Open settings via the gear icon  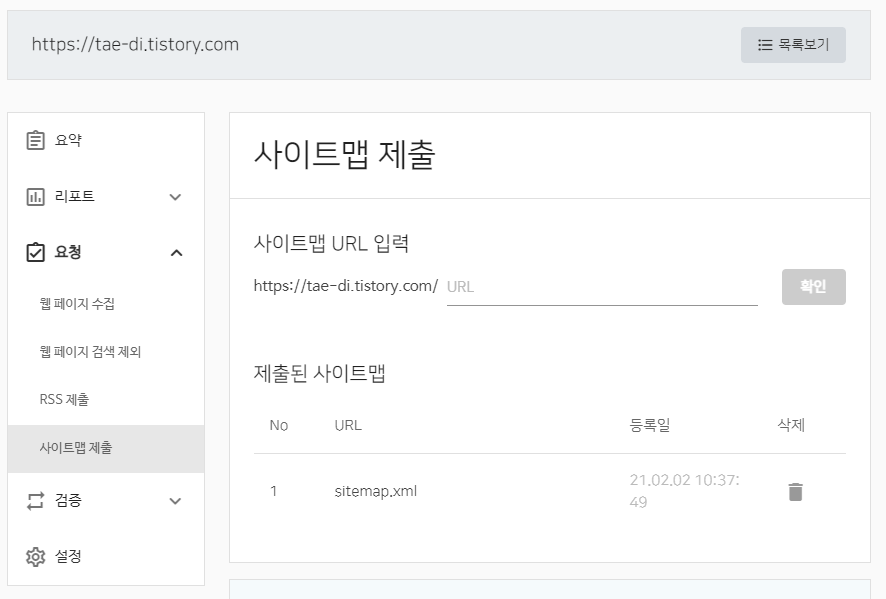pos(33,556)
